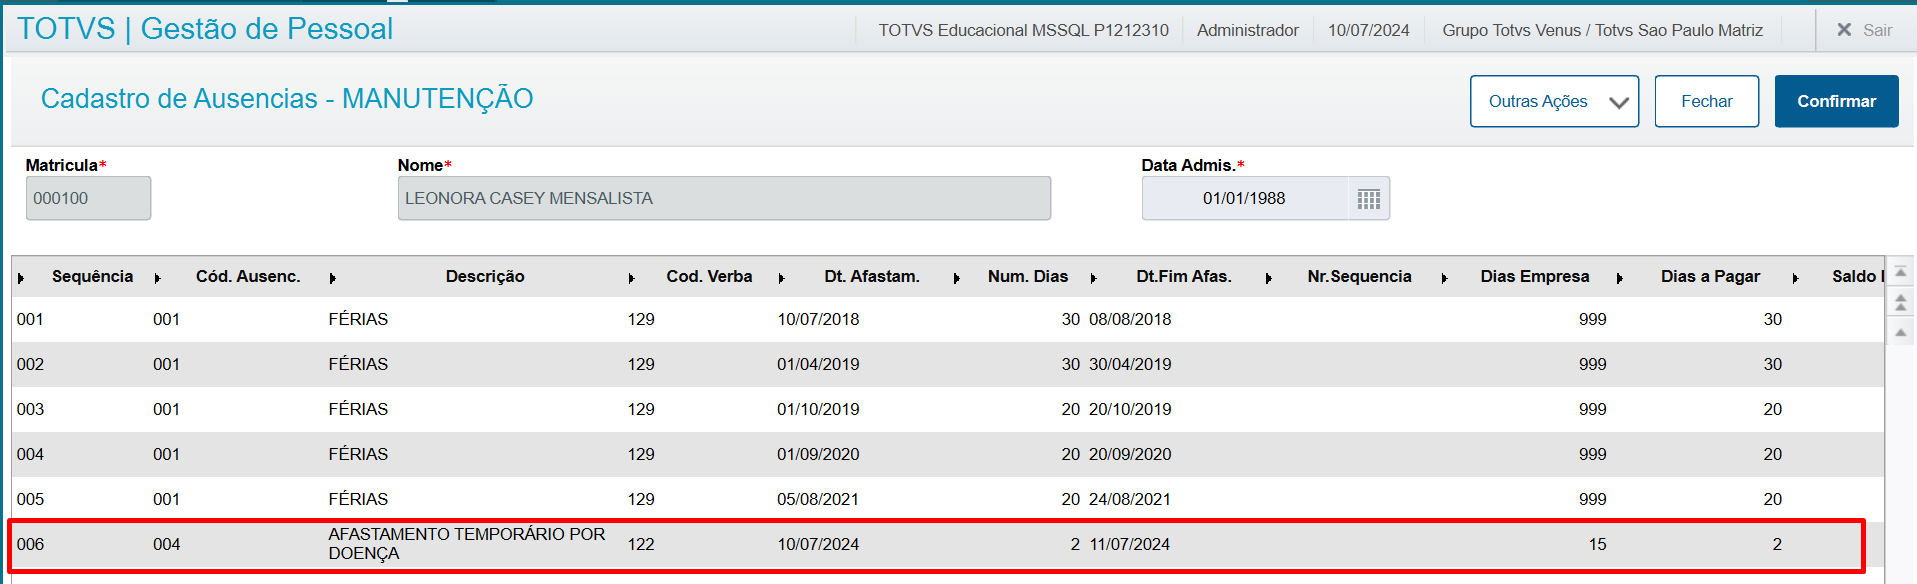Click date cell 01/04/2019

[x=818, y=364]
